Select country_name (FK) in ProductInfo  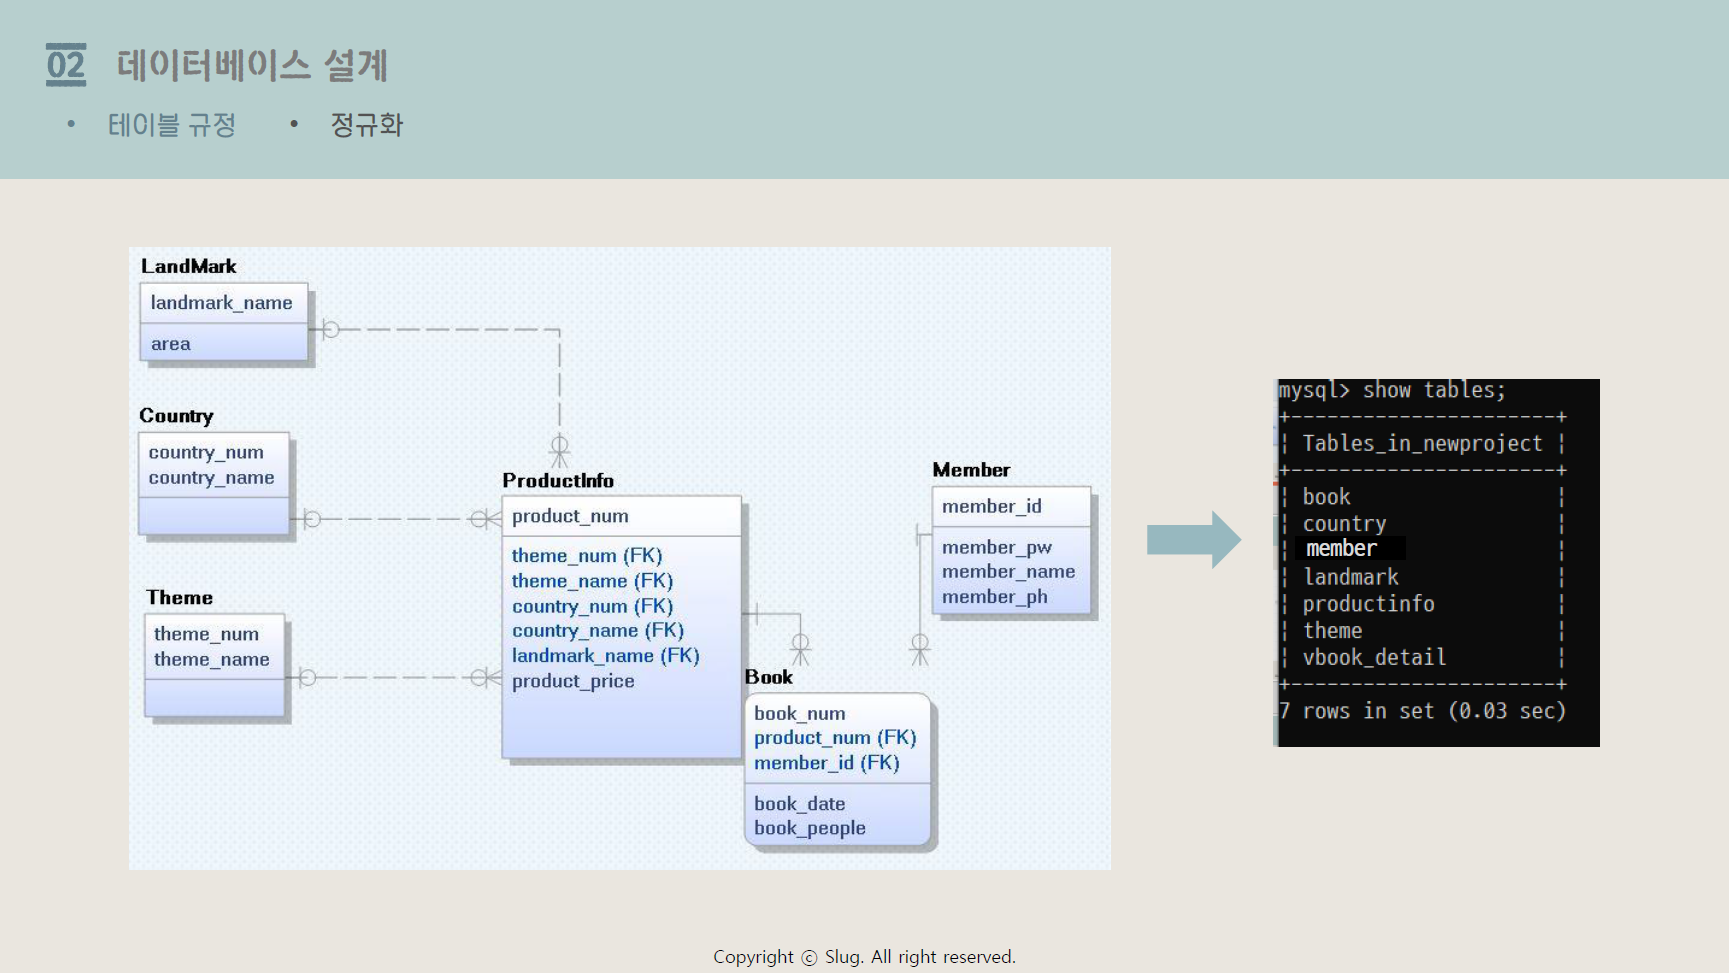[x=598, y=631]
